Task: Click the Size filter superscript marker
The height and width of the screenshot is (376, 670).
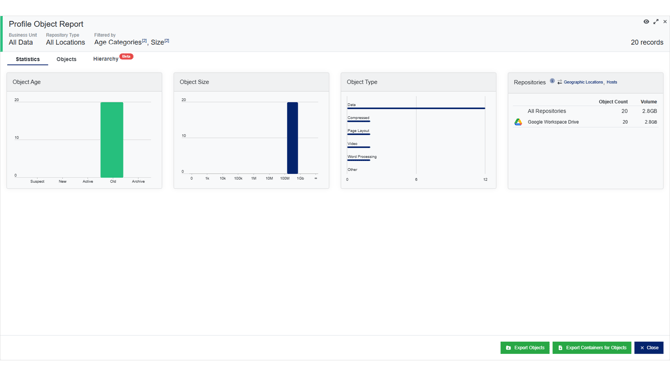Action: pos(167,41)
